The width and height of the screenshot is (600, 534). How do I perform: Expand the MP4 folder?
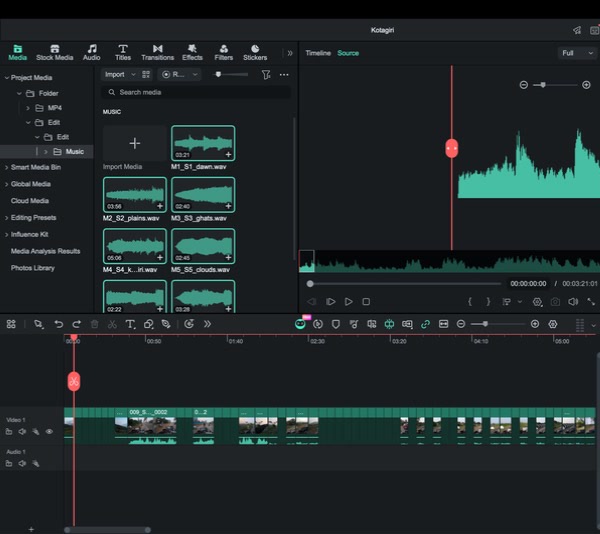(x=28, y=108)
